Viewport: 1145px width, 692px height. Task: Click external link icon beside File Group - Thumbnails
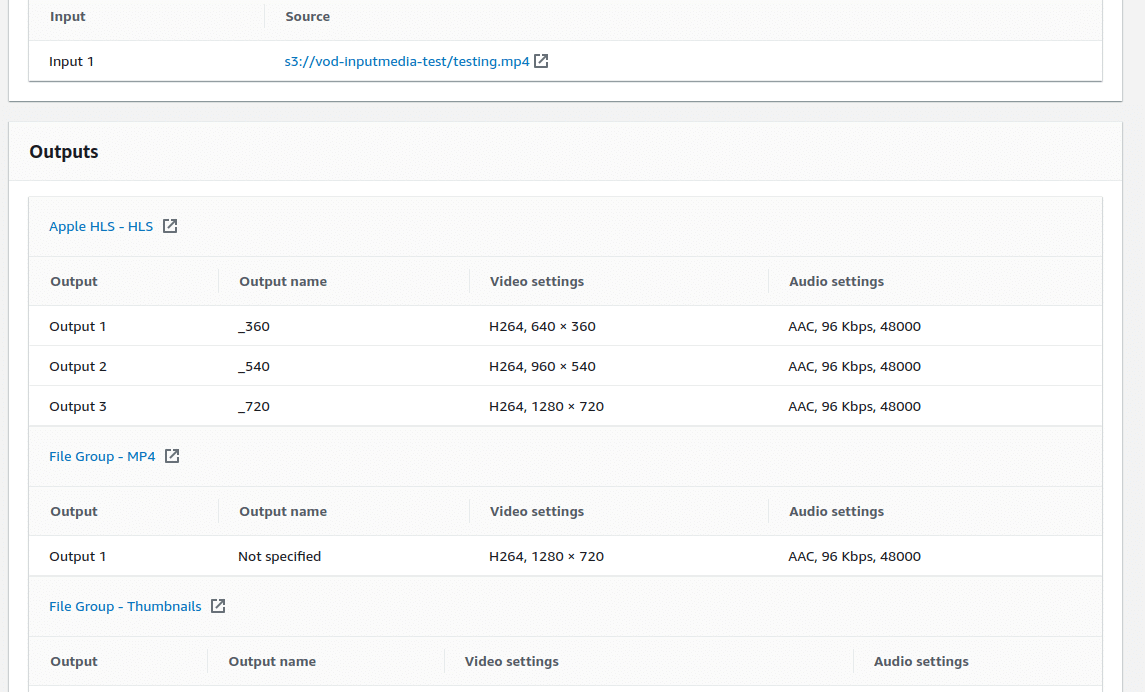tap(218, 606)
